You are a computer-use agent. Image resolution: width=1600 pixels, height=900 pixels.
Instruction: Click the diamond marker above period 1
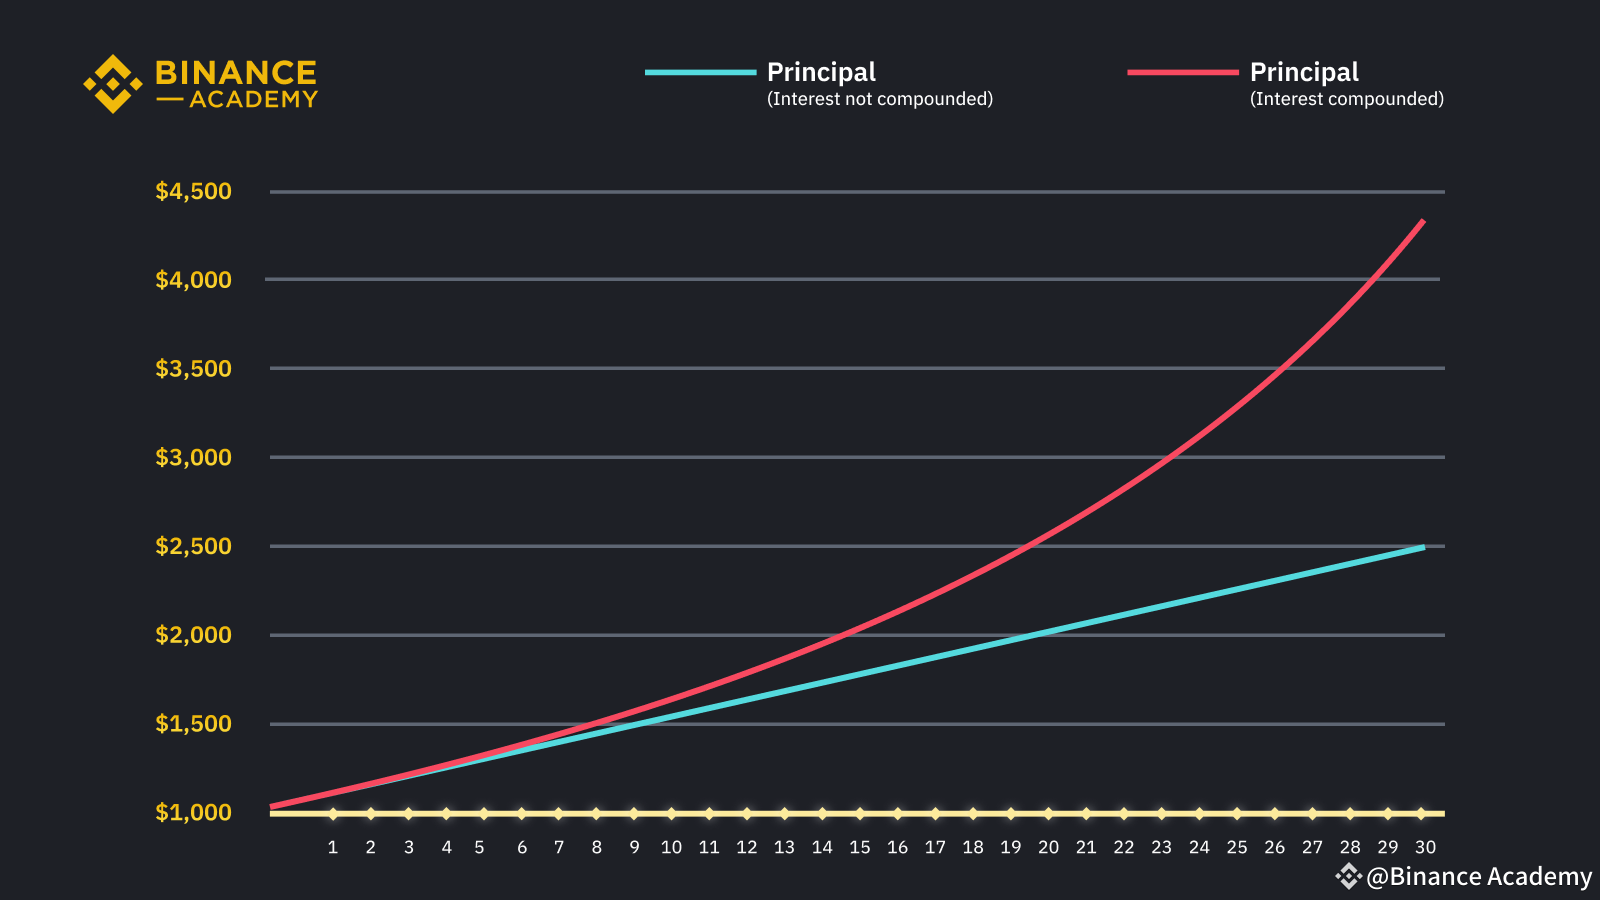point(333,813)
